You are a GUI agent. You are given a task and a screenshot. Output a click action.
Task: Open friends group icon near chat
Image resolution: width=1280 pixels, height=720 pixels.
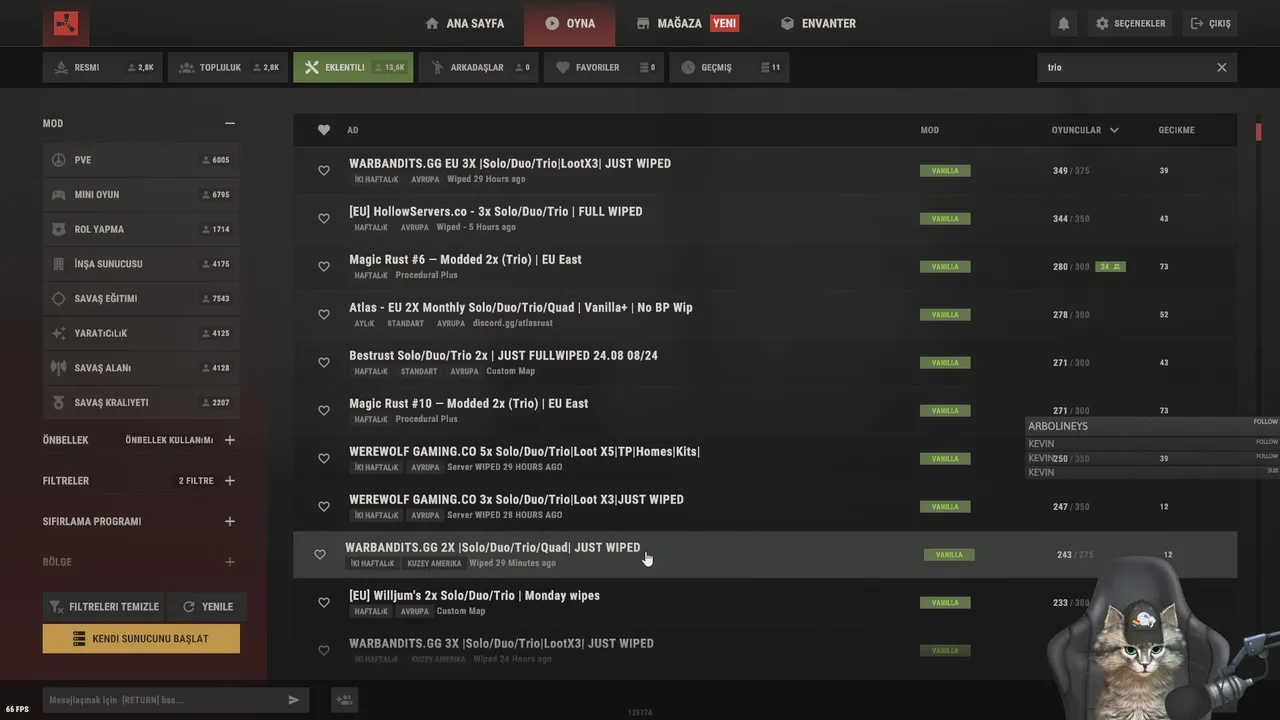pos(345,700)
